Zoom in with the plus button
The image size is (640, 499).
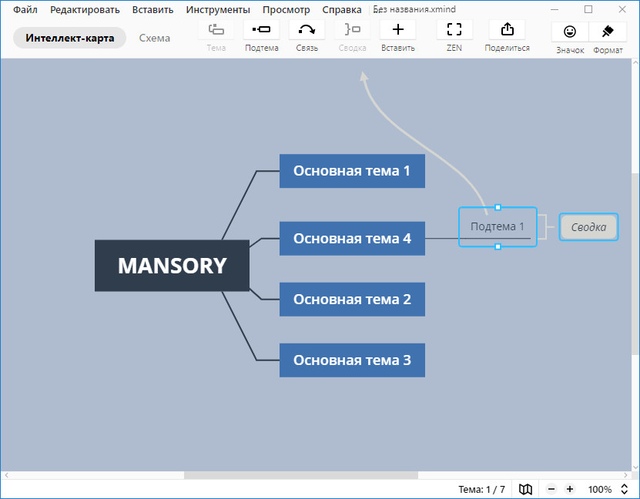click(x=570, y=489)
